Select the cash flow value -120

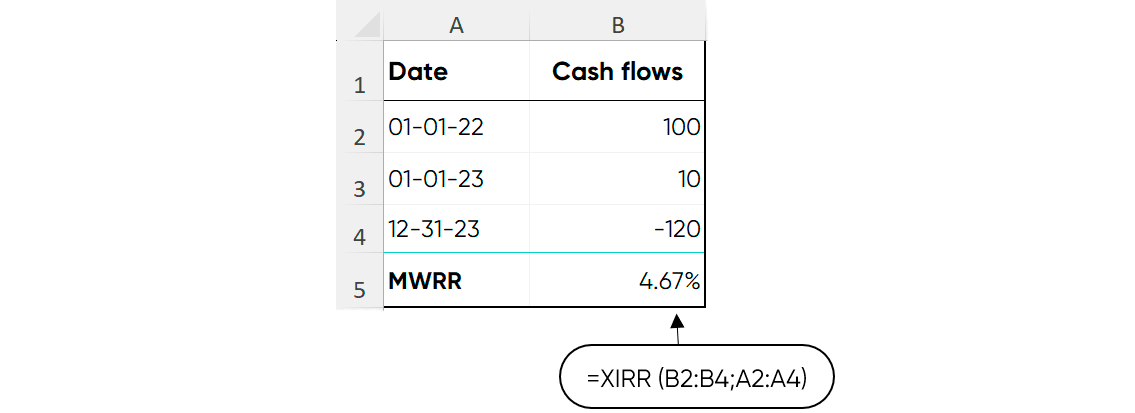[x=617, y=229]
